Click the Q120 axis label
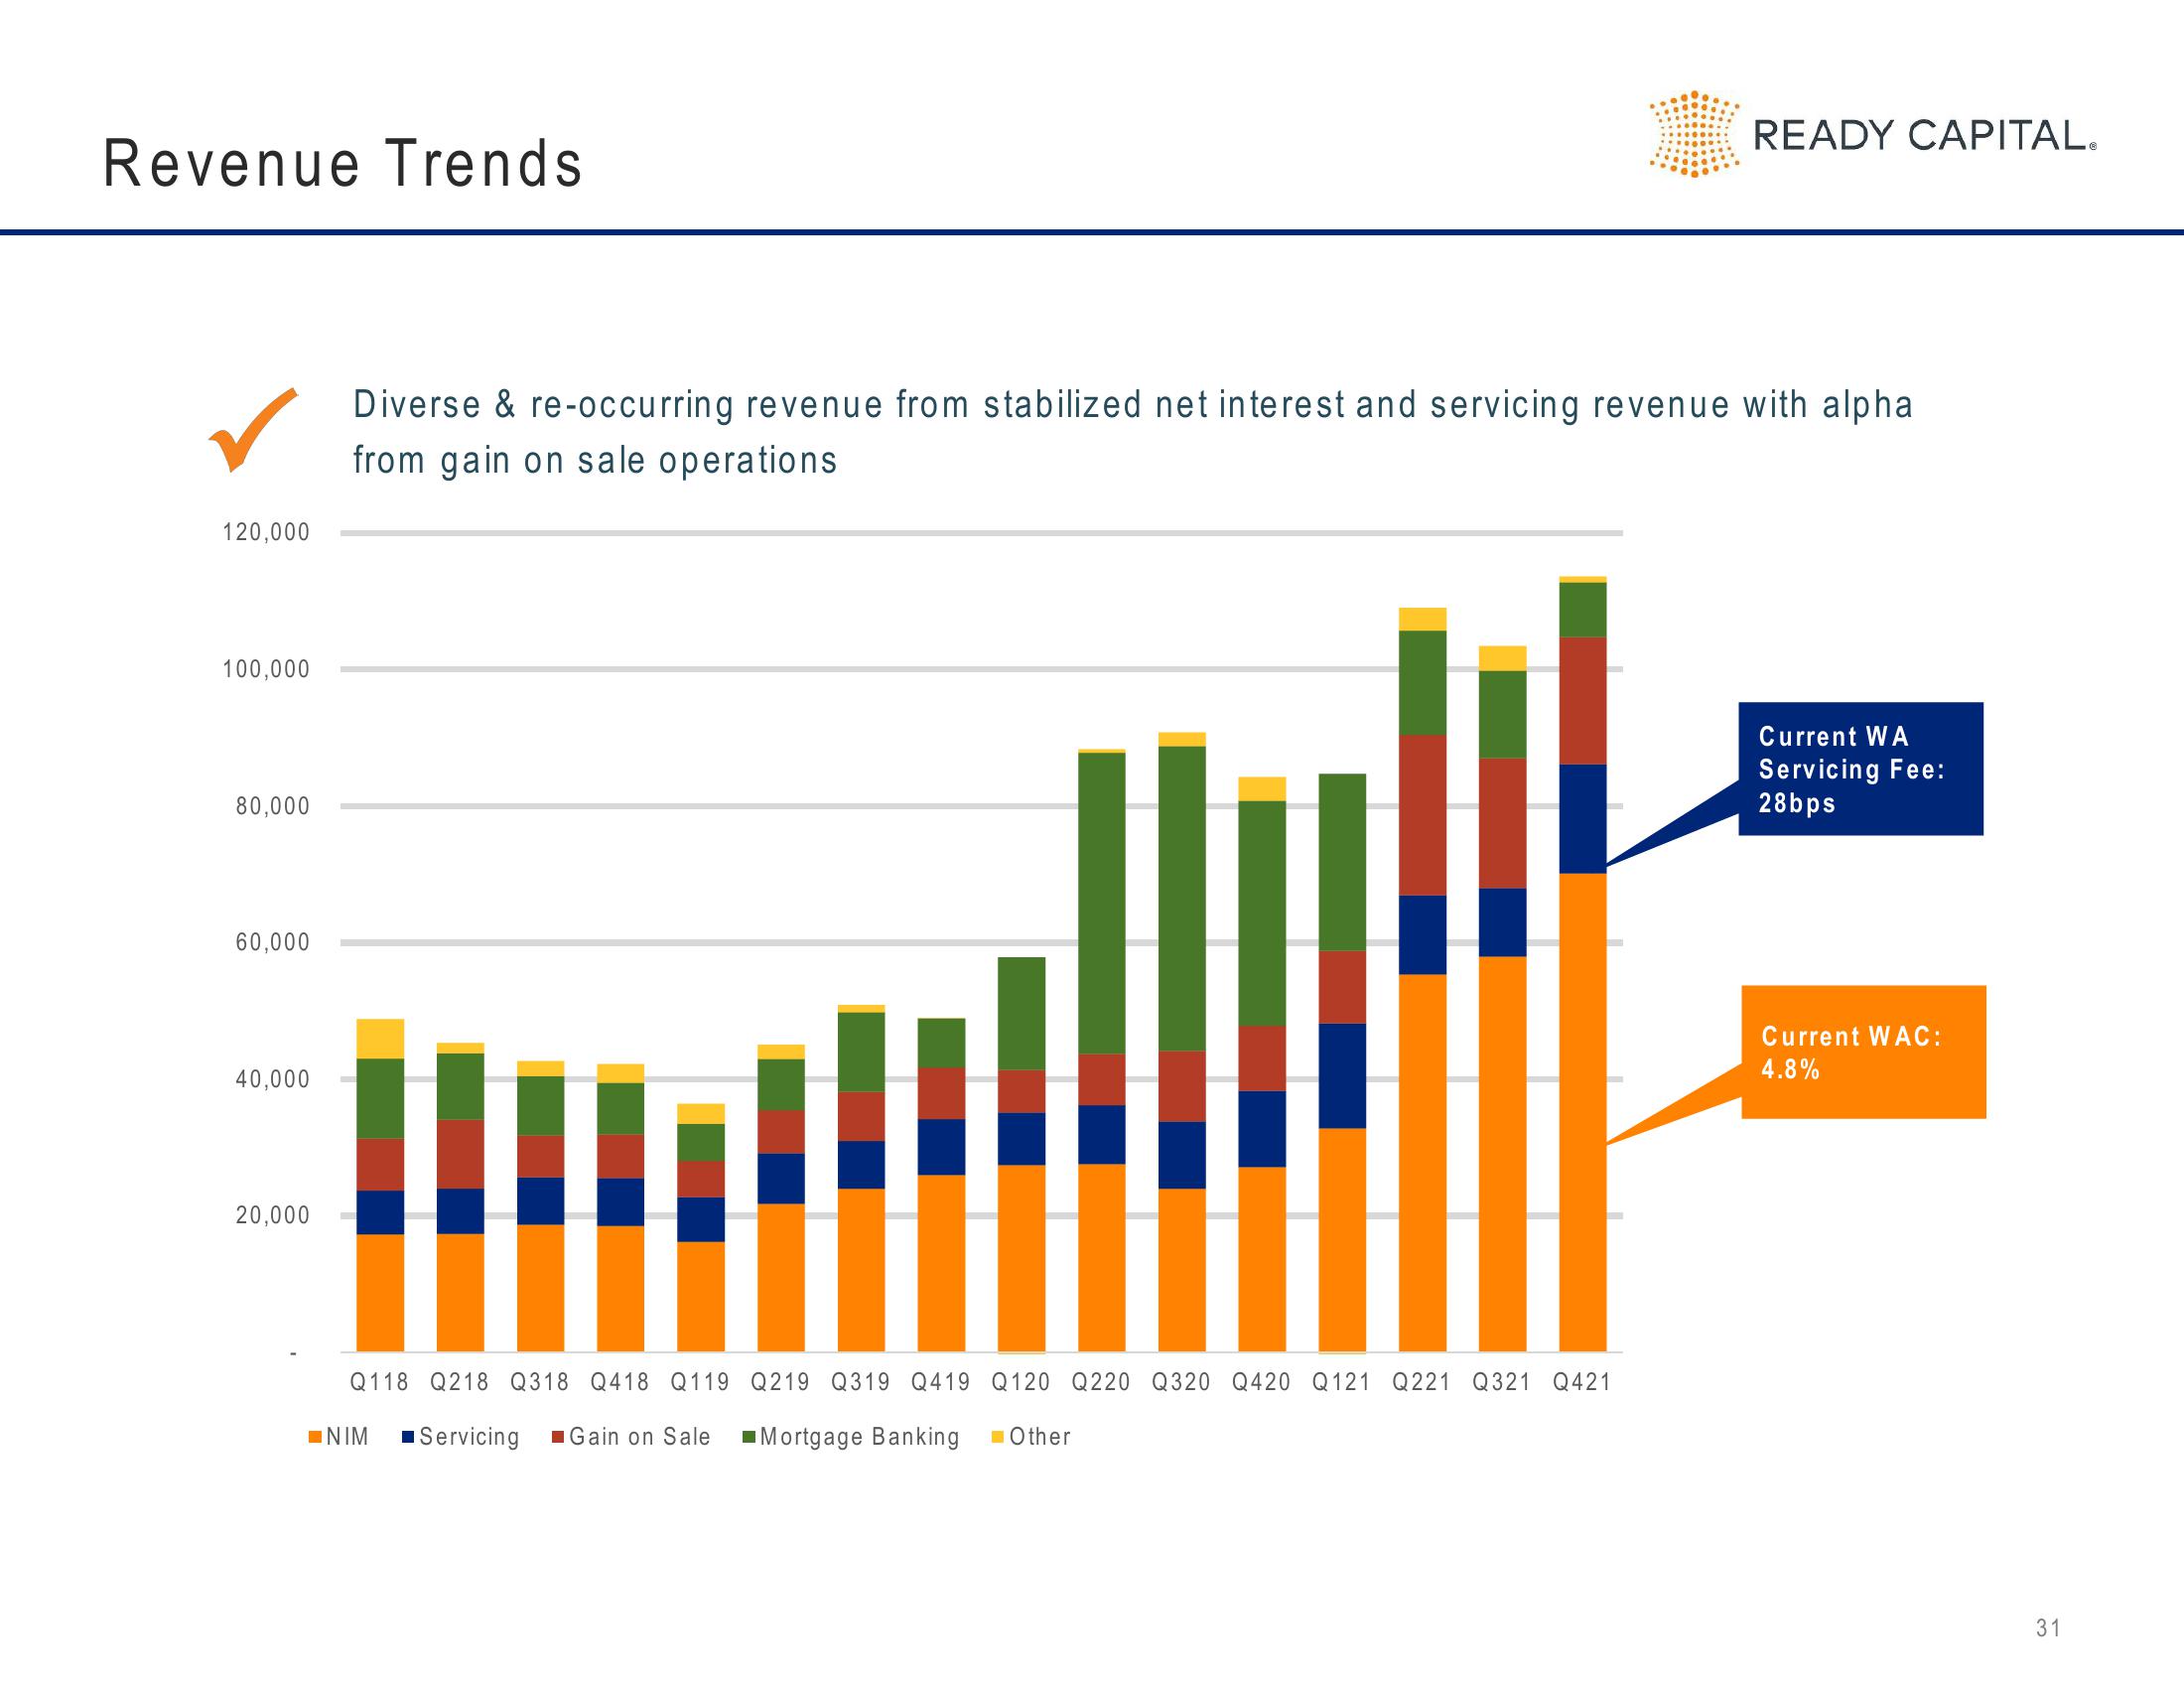 coord(1021,1382)
